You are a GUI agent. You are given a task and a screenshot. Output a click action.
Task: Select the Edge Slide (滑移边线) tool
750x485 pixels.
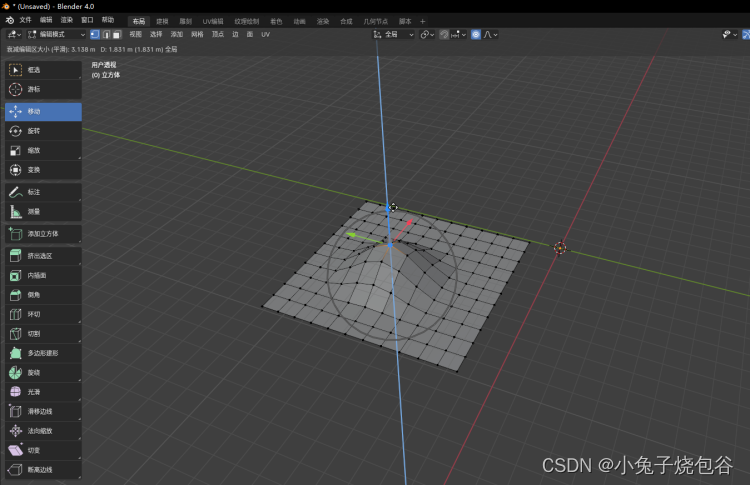pyautogui.click(x=43, y=411)
